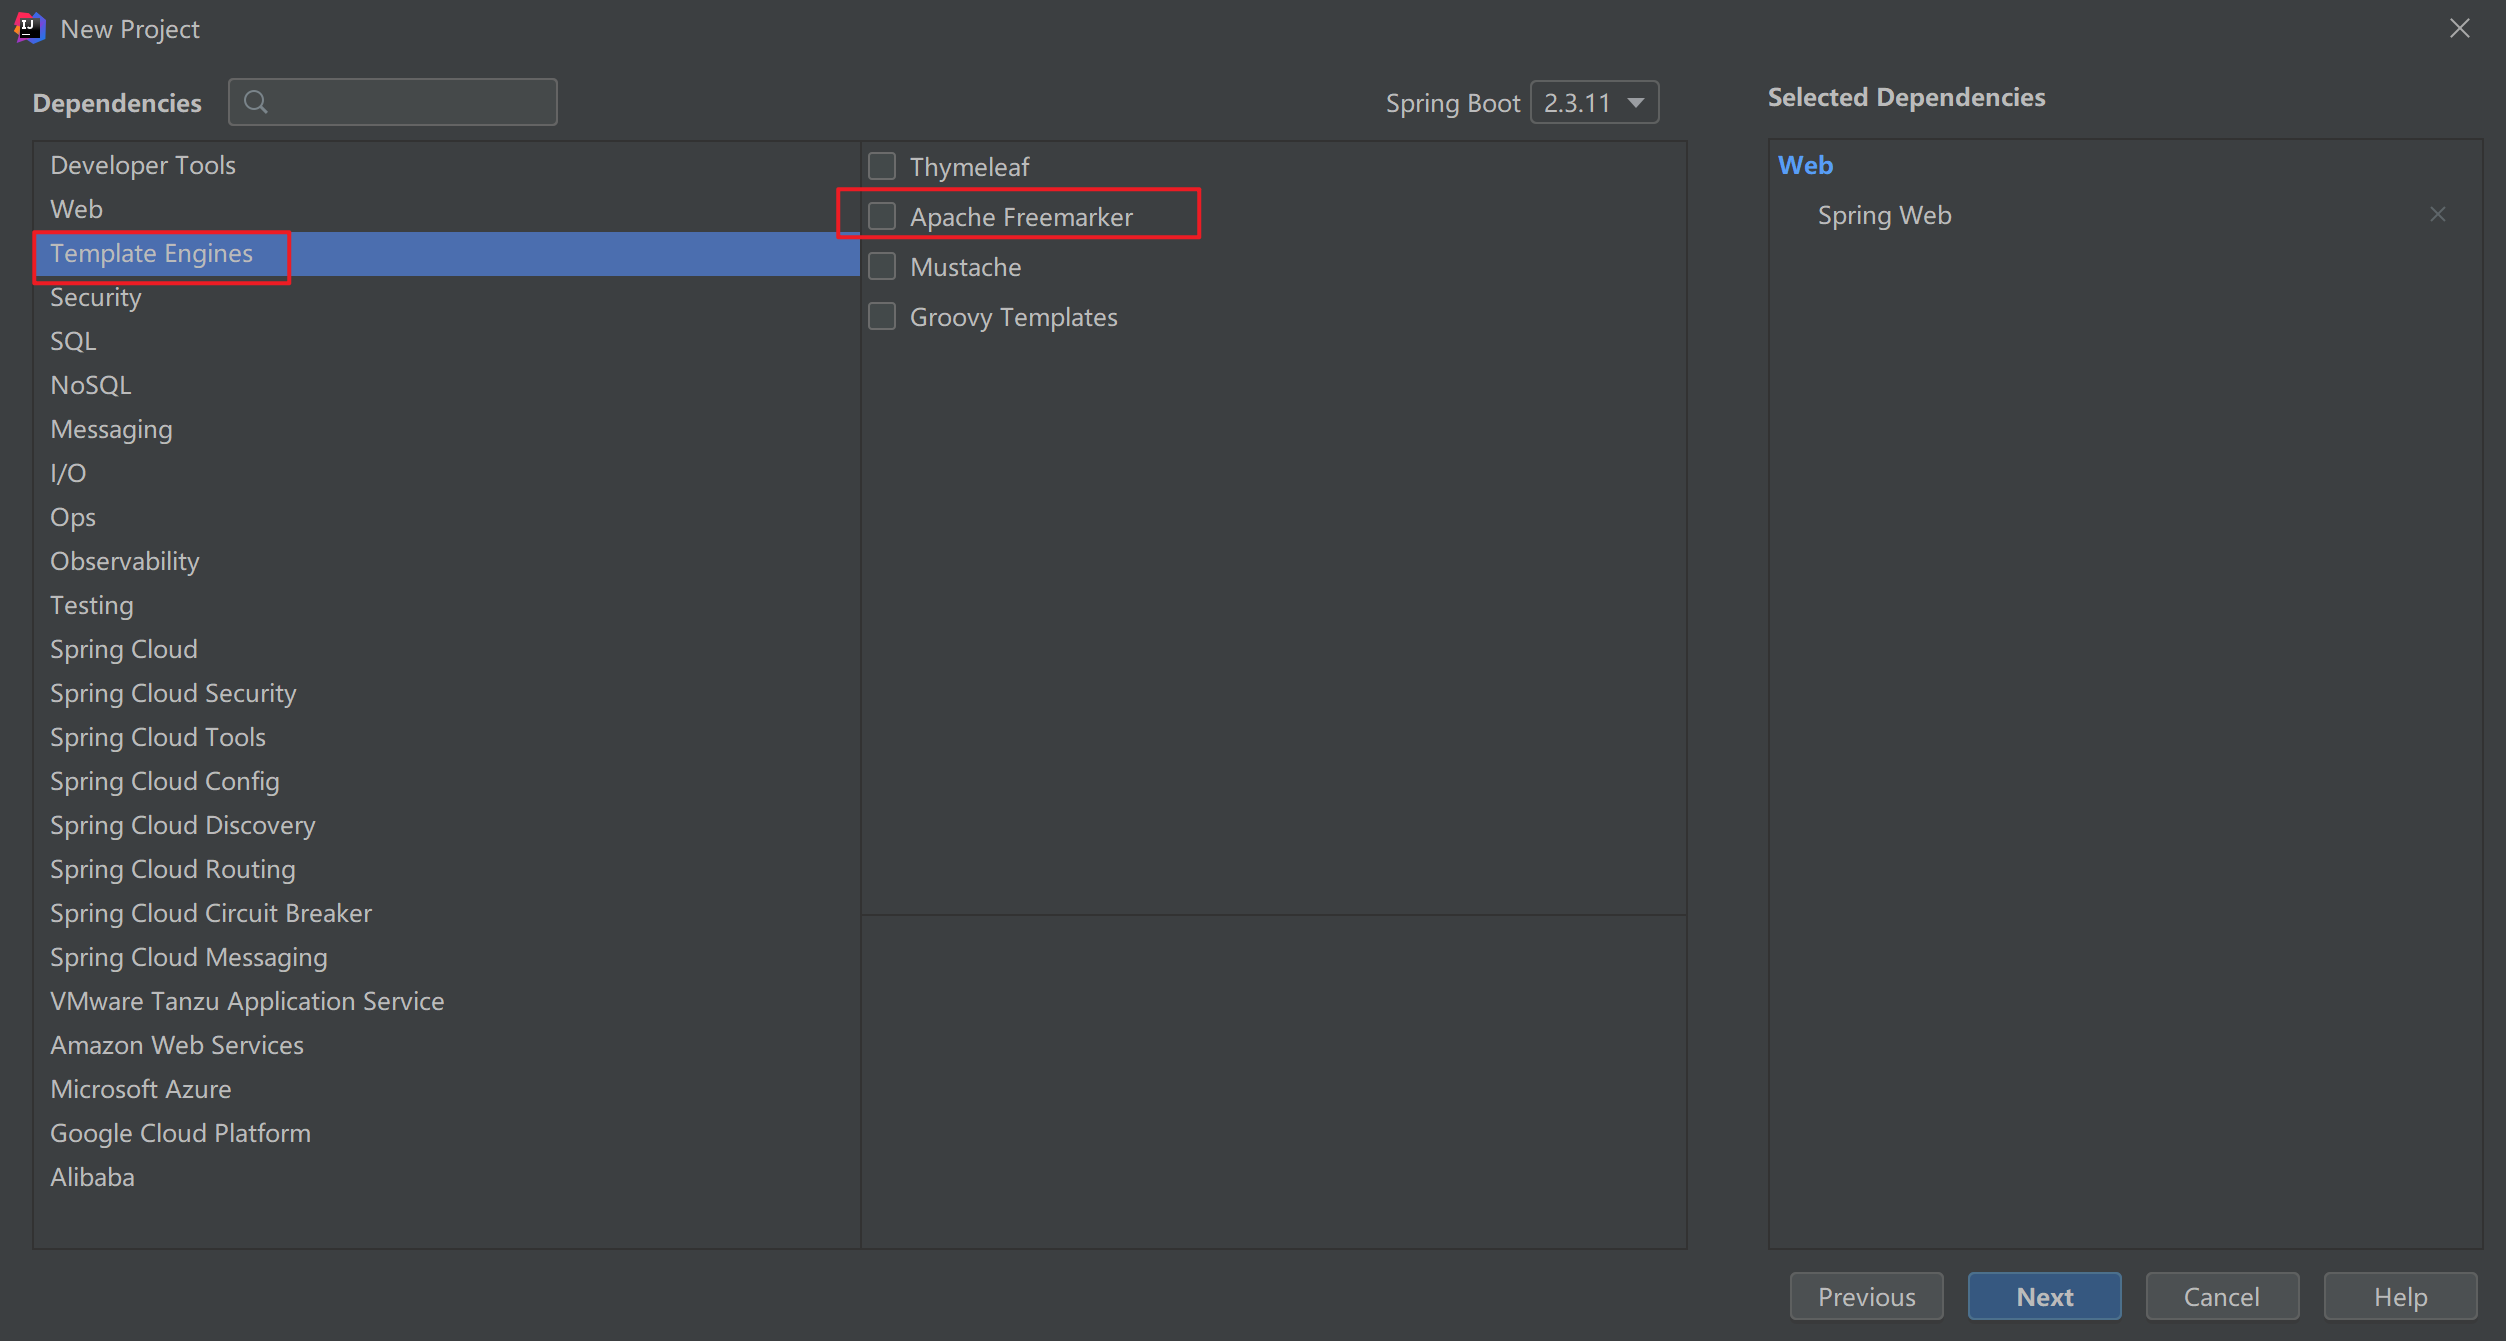This screenshot has height=1341, width=2506.
Task: Close the New Project dialog
Action: pos(2459,28)
